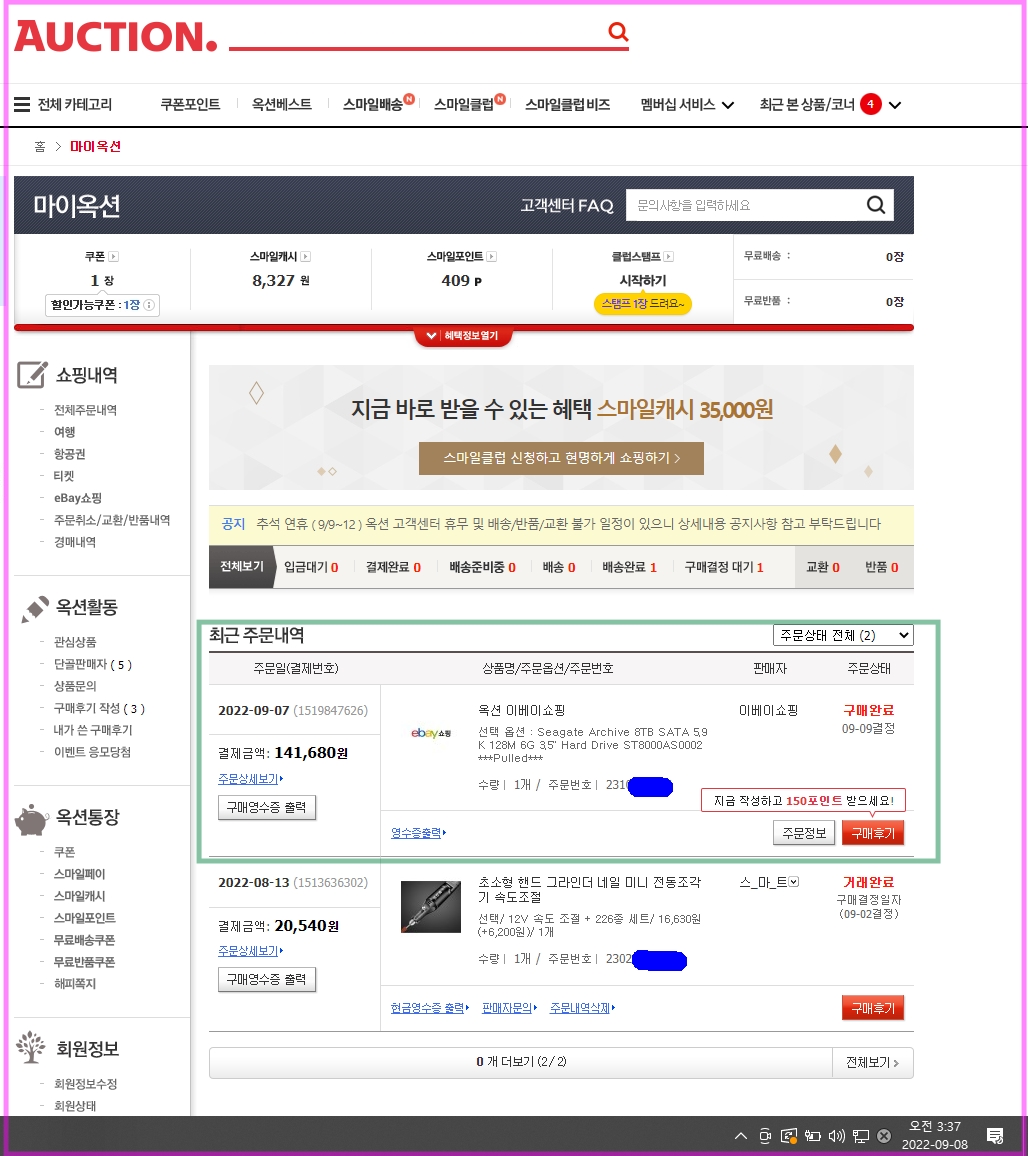The width and height of the screenshot is (1028, 1156).
Task: Click the info icon in 할인가능쿠폰 badge
Action: [149, 305]
